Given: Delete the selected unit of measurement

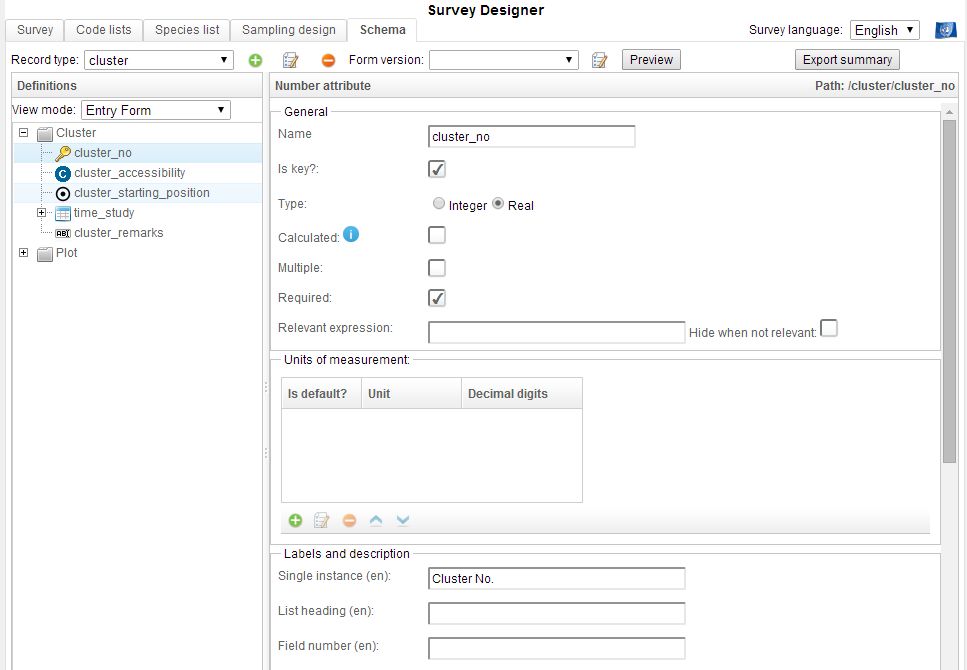Looking at the screenshot, I should point(349,521).
